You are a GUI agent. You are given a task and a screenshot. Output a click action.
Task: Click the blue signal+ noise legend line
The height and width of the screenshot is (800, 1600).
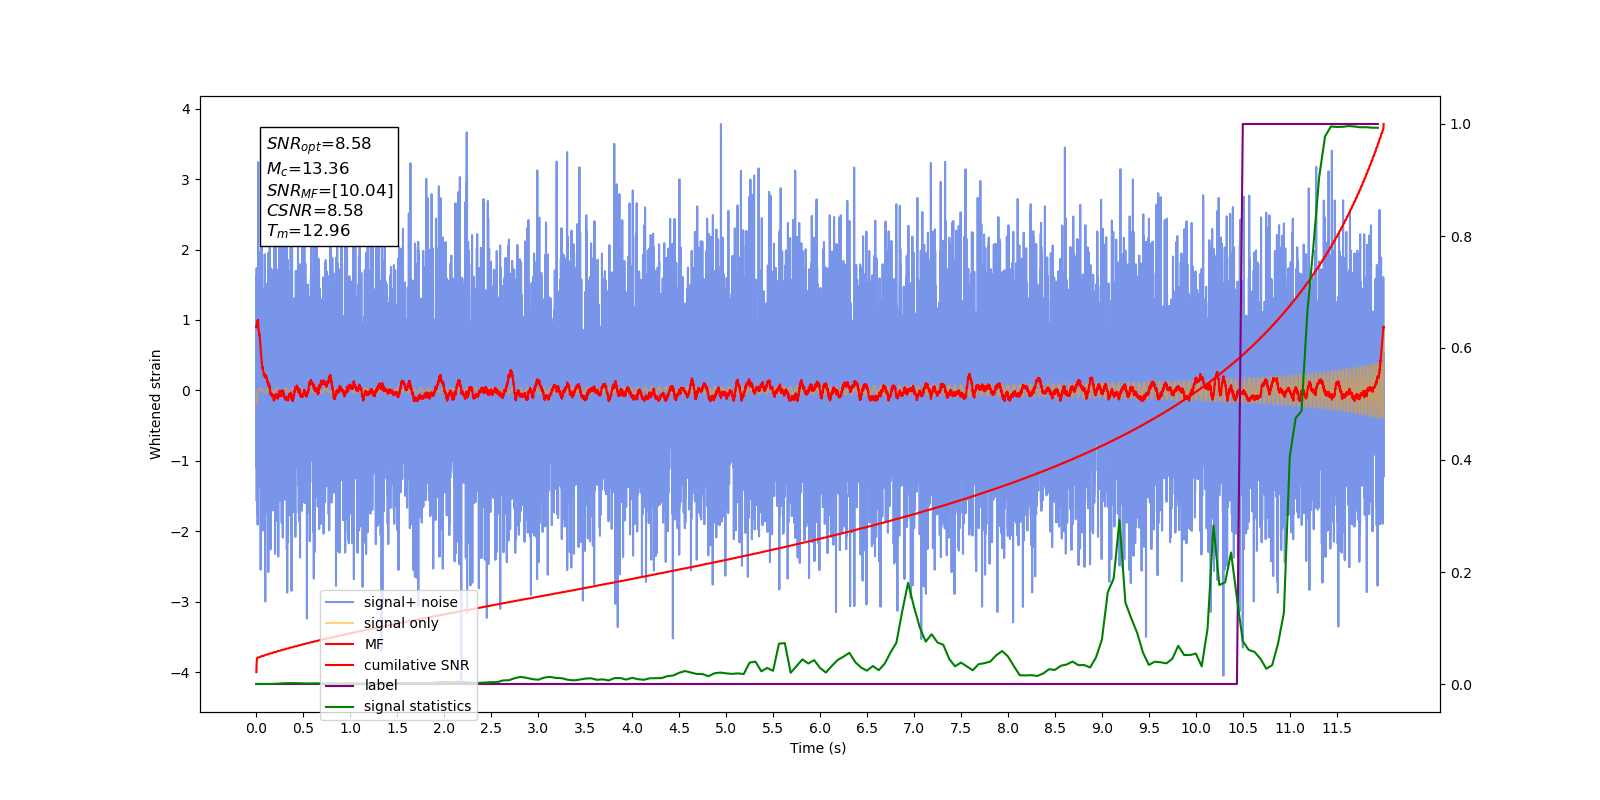point(340,602)
